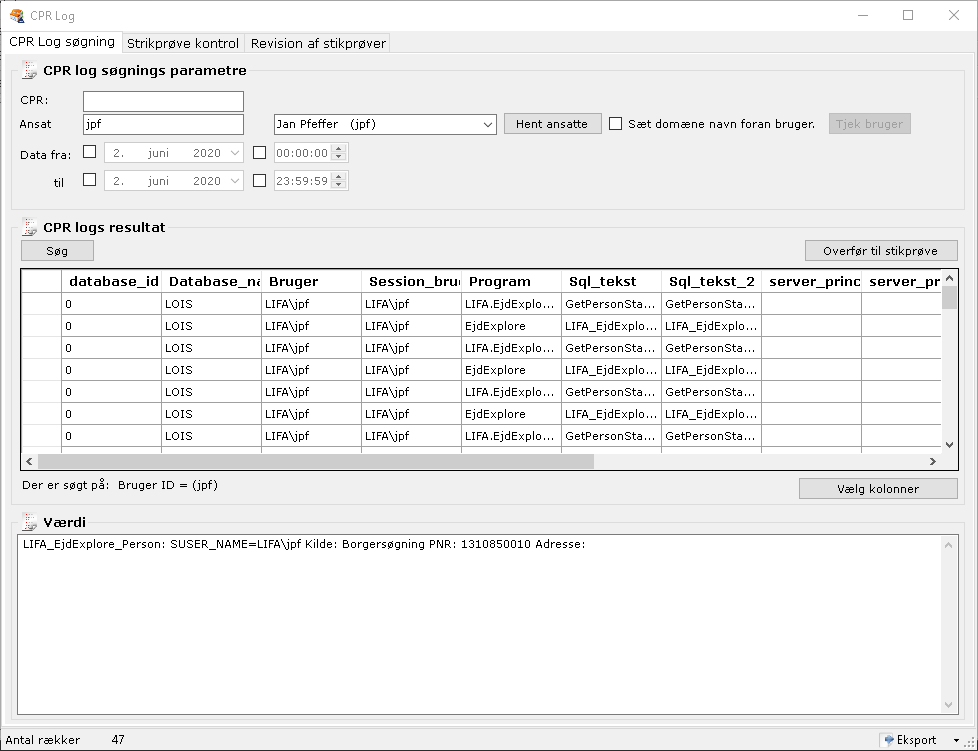Click the Vælg kolonner button
Viewport: 978px width, 751px height.
(878, 488)
